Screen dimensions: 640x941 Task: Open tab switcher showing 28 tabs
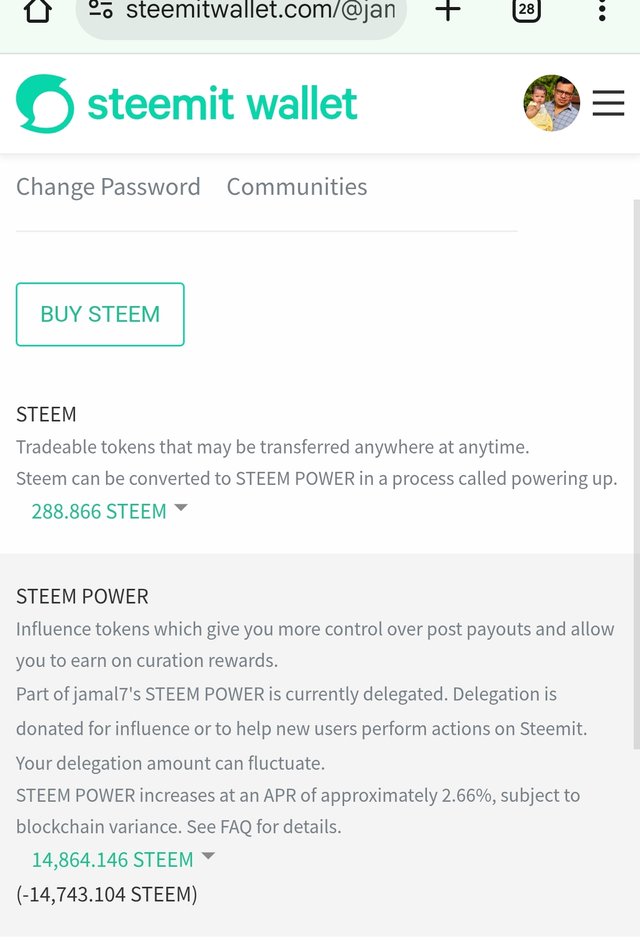(x=527, y=10)
